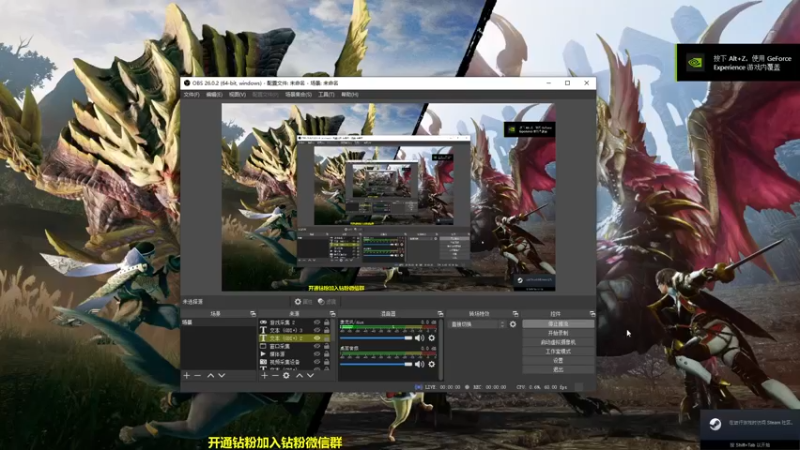Pop out the 混音器 dock with its float icon
Viewport: 800px width, 450px height.
[440, 314]
